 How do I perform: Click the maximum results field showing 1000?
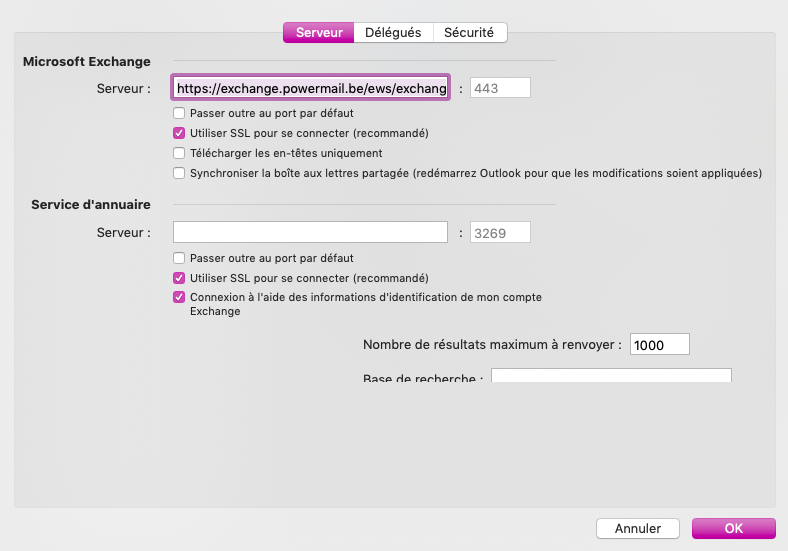(660, 345)
